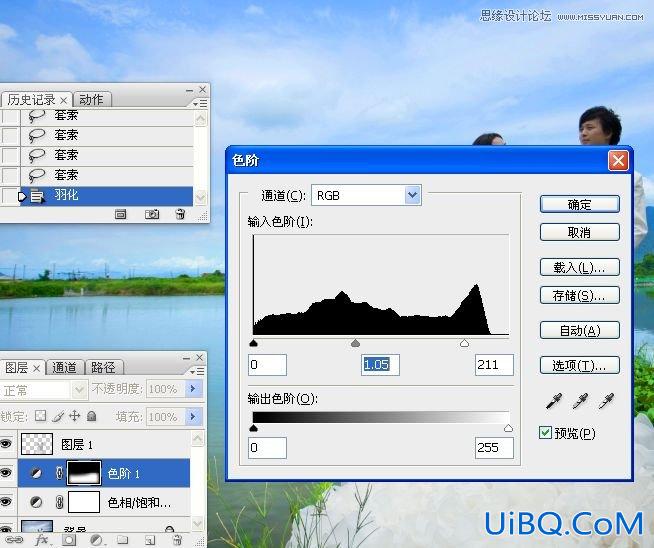Screen dimensions: 654x548
Task: Create new snapshot in History panel
Action: tap(152, 214)
